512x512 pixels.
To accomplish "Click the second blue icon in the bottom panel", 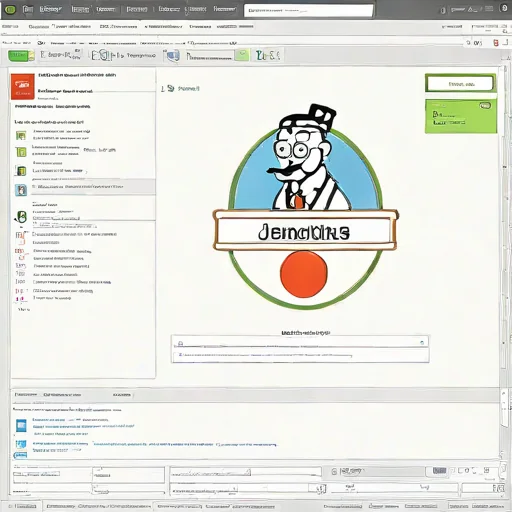I will pos(21,444).
